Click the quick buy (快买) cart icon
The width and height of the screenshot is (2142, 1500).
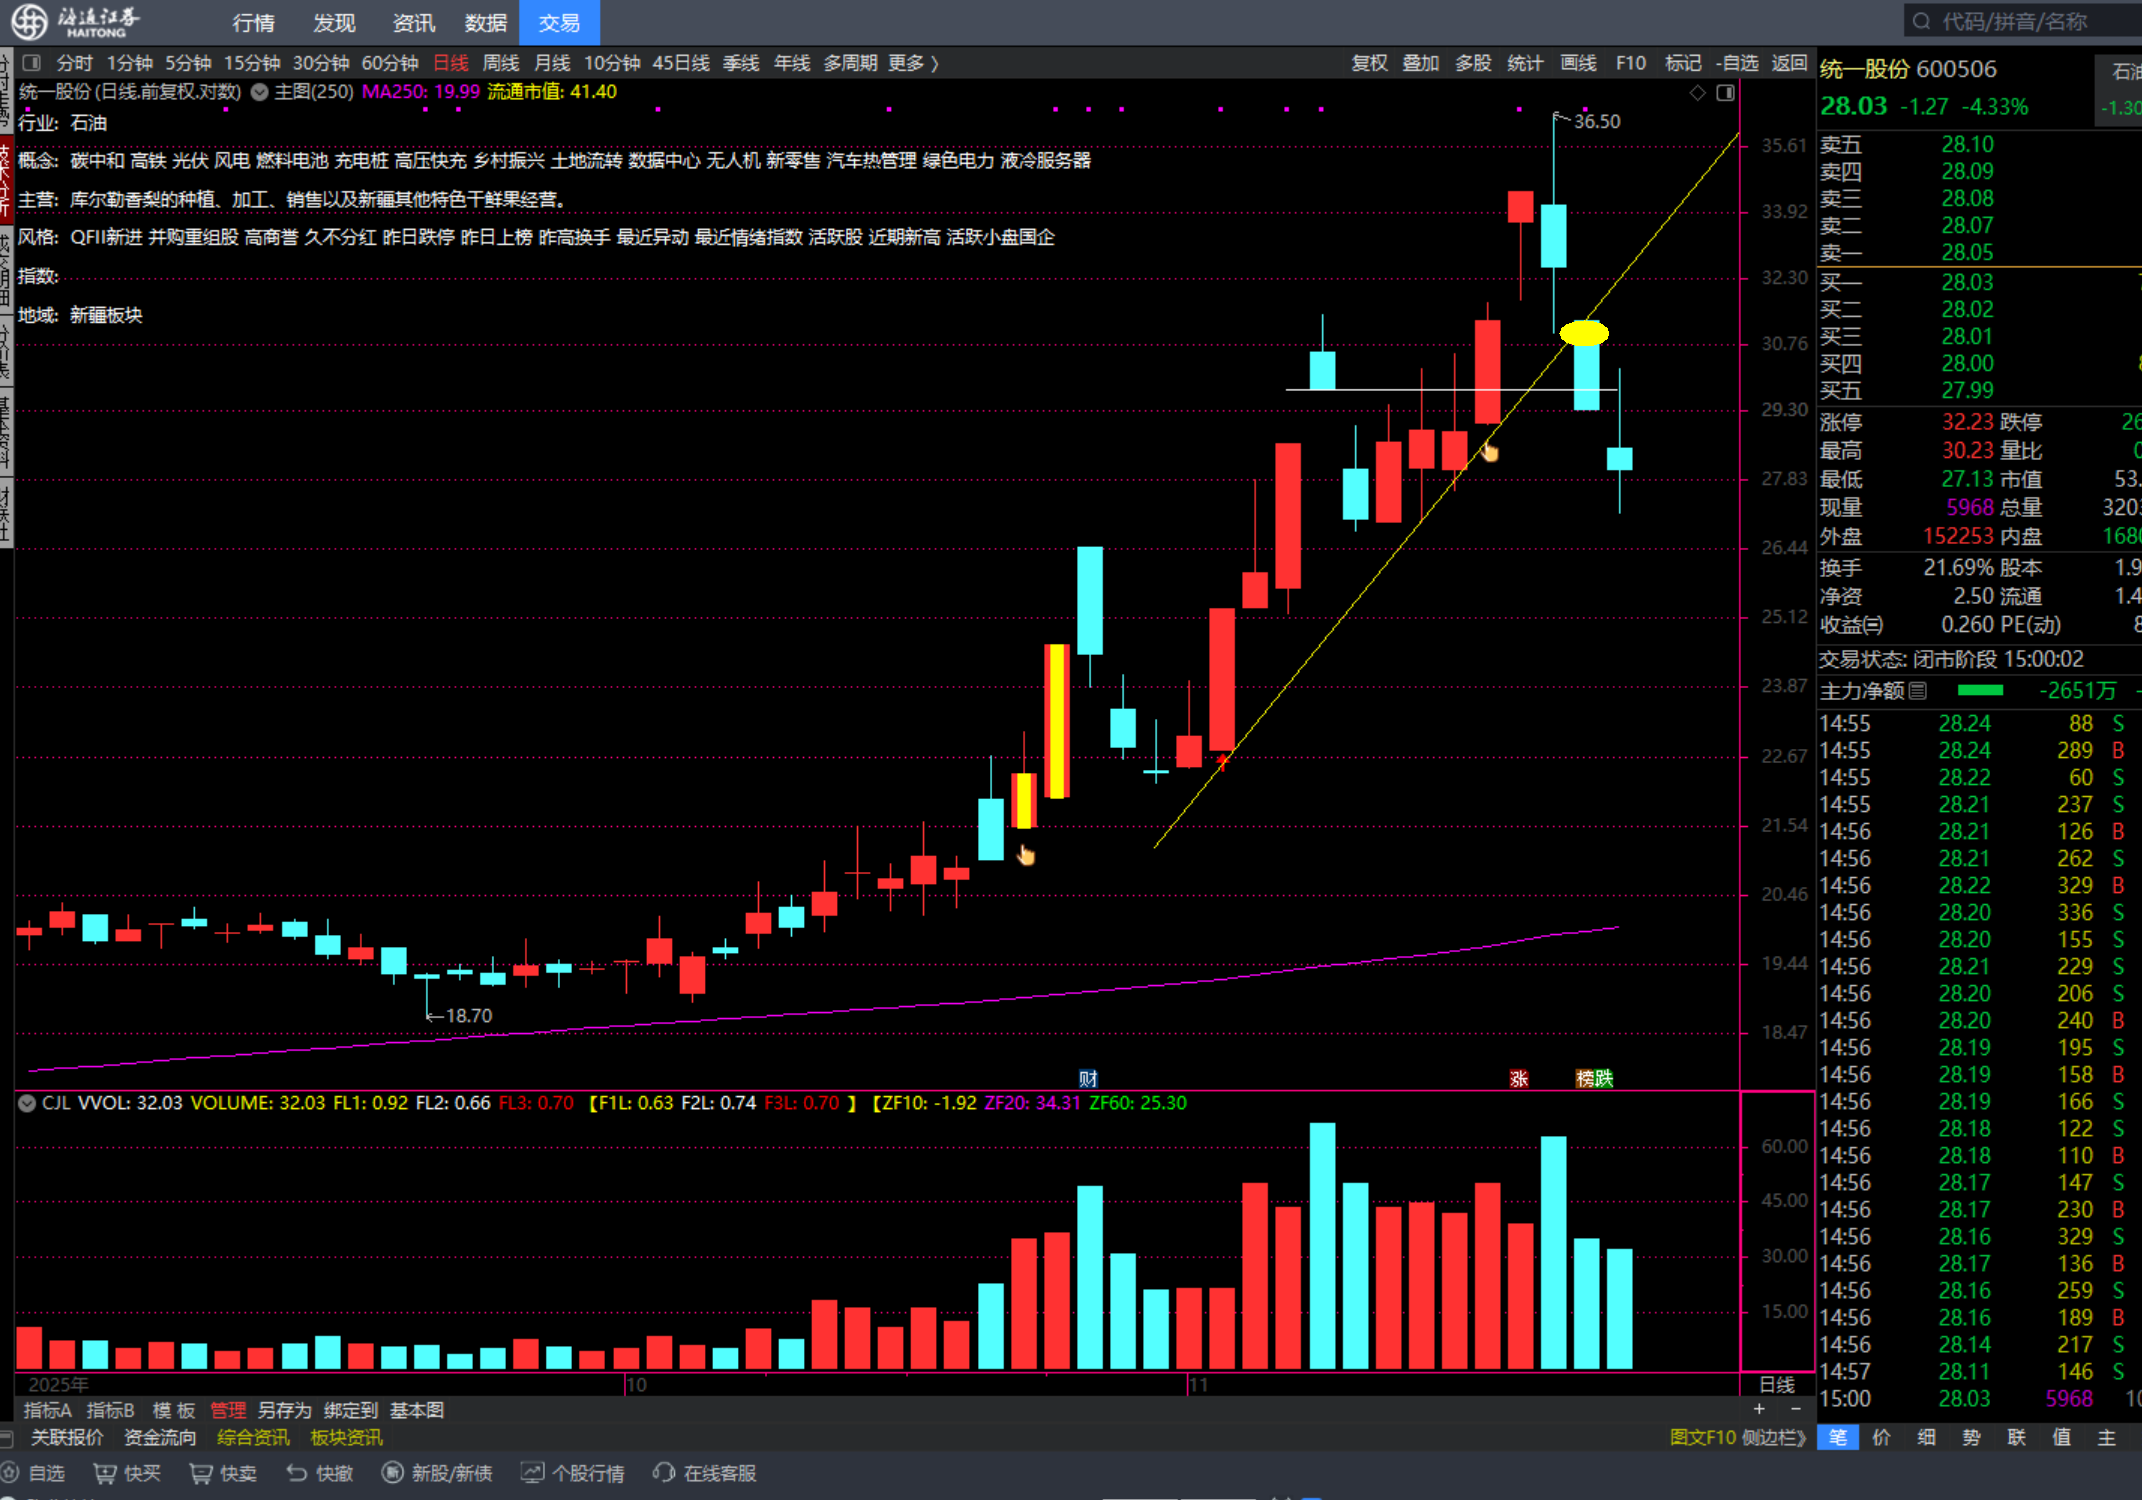[105, 1473]
